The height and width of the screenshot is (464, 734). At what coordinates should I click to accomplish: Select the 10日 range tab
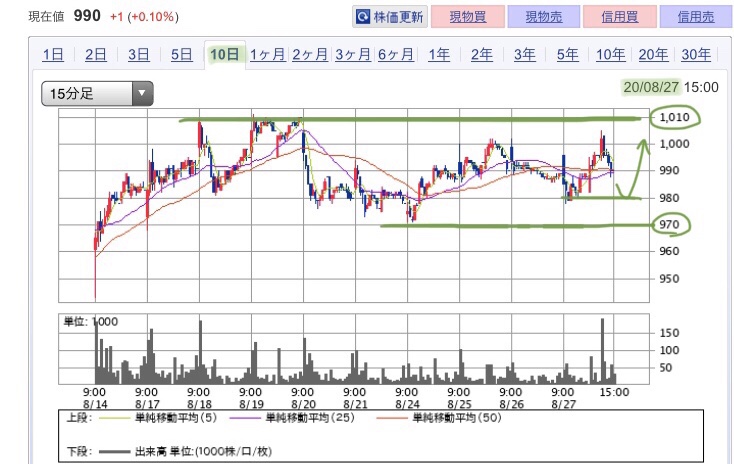225,55
